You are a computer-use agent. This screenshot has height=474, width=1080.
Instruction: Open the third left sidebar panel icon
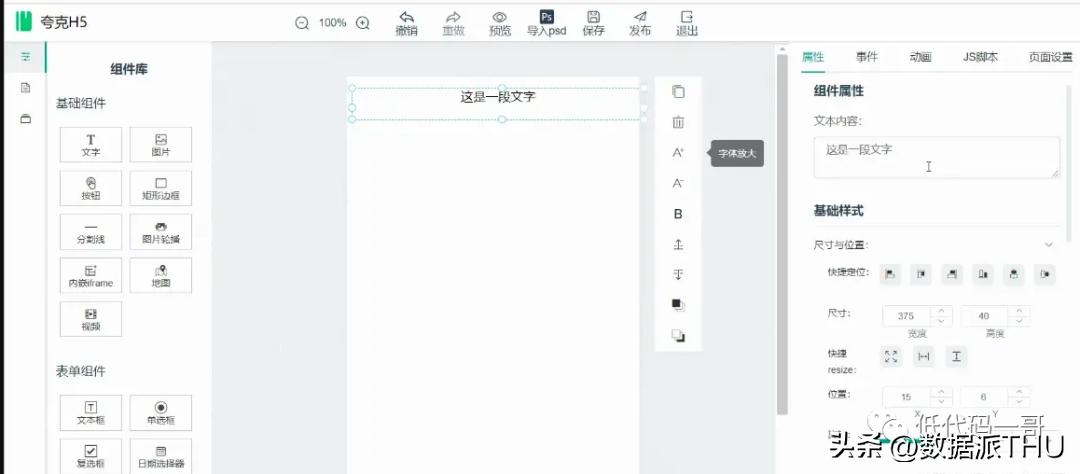pyautogui.click(x=25, y=118)
